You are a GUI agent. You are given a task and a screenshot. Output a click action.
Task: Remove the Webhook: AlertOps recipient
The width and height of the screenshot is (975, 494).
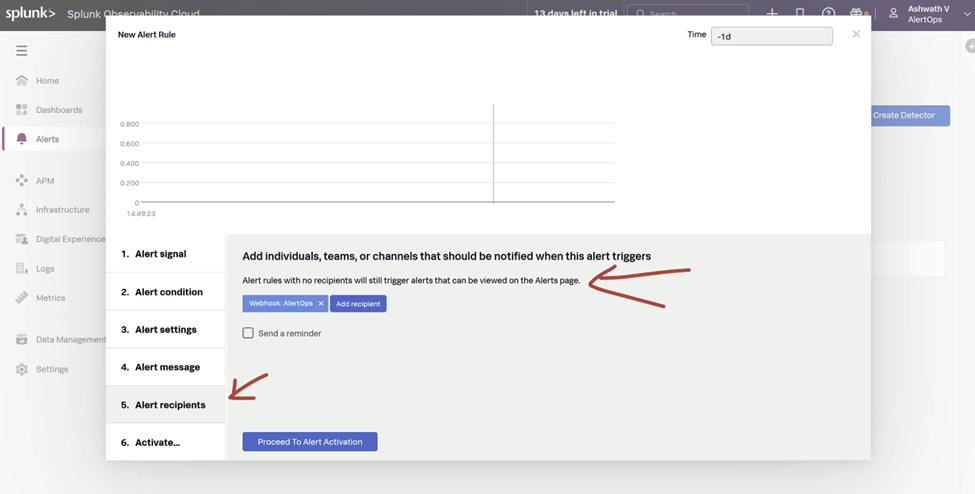click(321, 303)
